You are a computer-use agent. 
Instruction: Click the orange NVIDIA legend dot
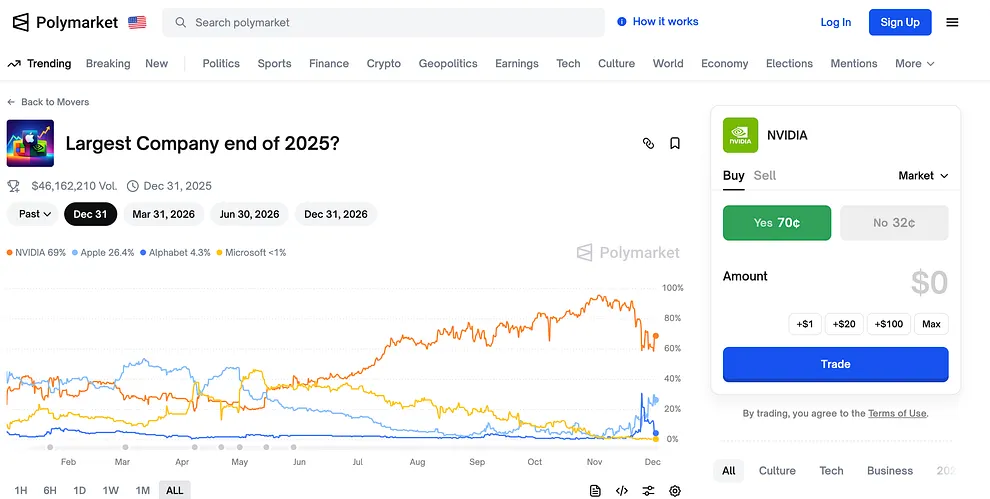[x=10, y=253]
